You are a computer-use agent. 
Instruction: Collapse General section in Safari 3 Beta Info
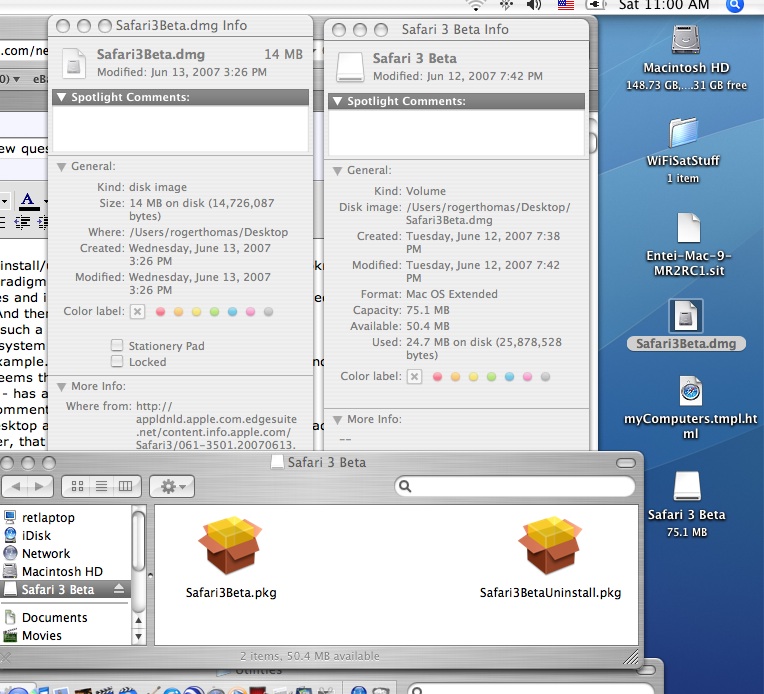click(x=337, y=171)
